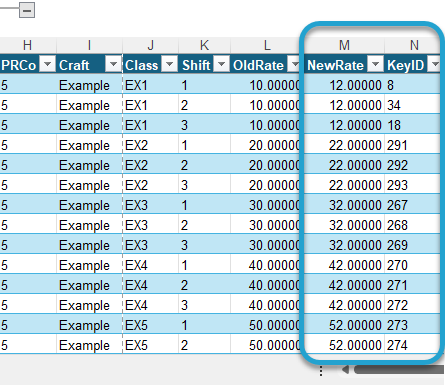
Task: Select the NewRate header cell
Action: (x=344, y=64)
